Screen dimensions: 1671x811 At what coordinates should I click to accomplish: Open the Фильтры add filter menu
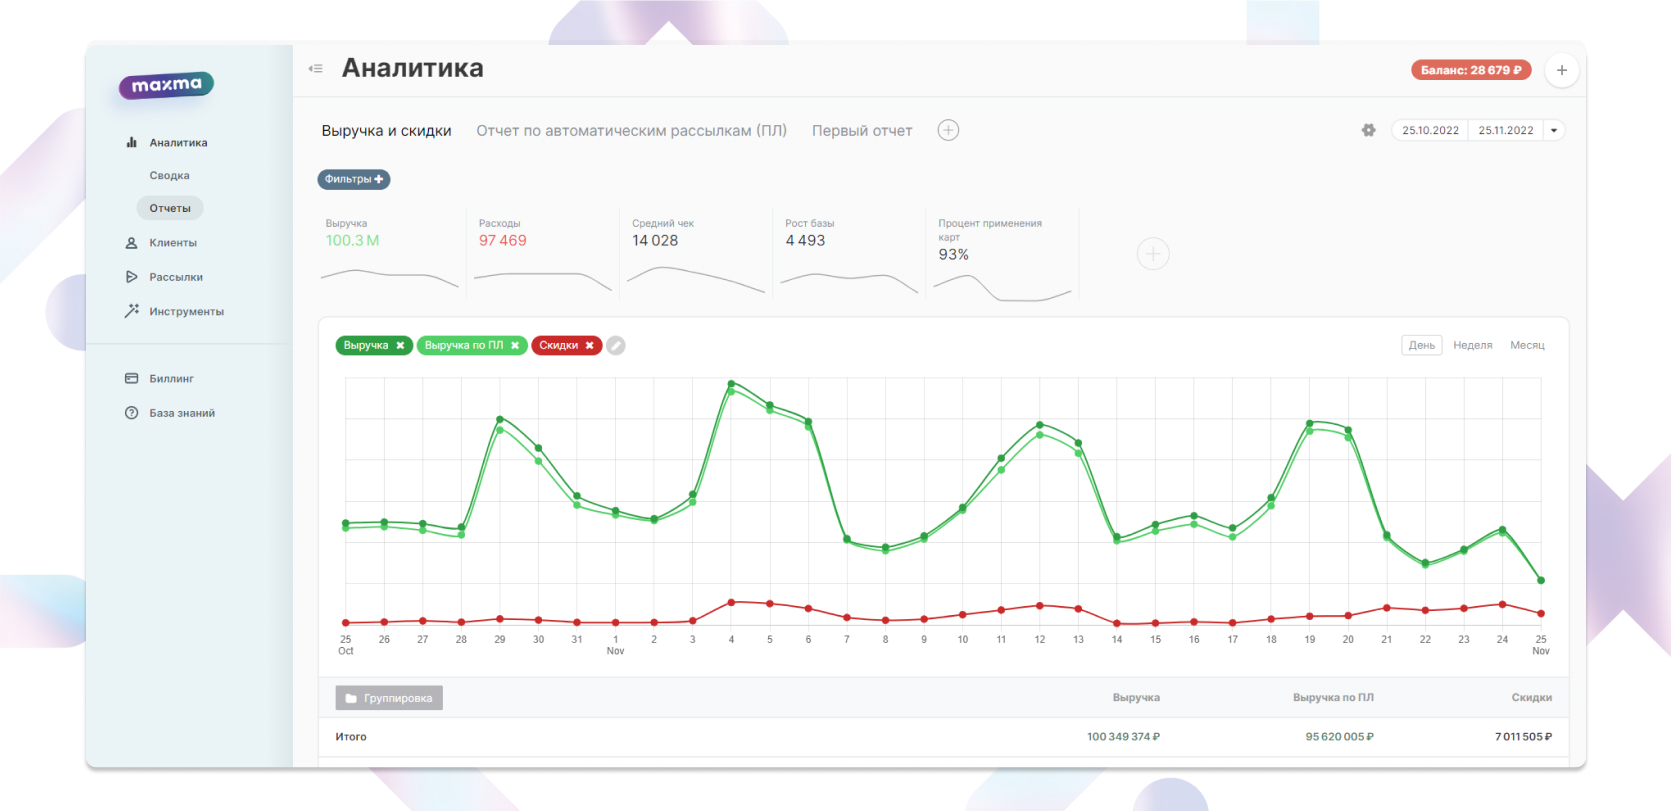354,179
